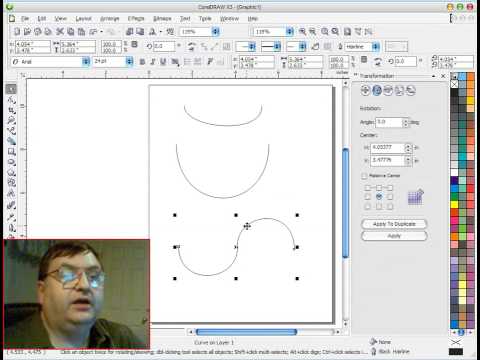Open the Edit menu
The image size is (480, 360).
(42, 18)
